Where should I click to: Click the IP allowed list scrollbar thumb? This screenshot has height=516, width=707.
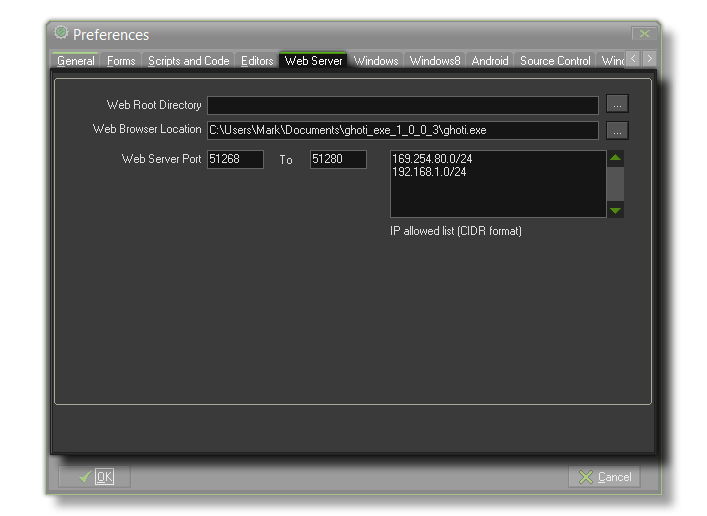click(x=616, y=182)
